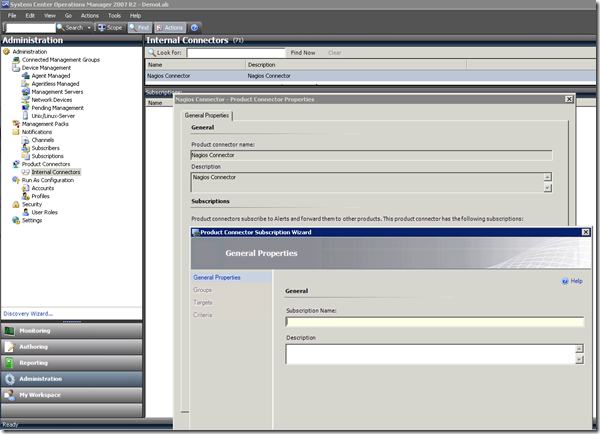
Task: Close the Product Connector Subscription Wizard
Action: pyautogui.click(x=585, y=232)
